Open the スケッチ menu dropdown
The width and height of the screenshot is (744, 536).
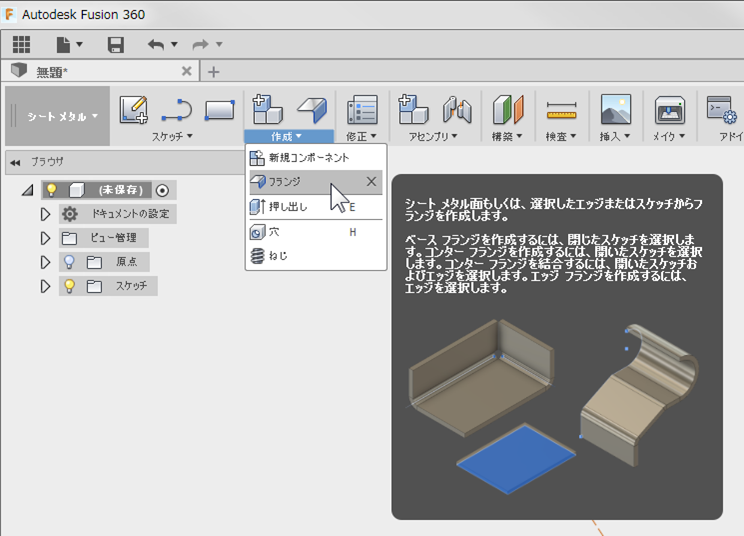click(x=172, y=137)
